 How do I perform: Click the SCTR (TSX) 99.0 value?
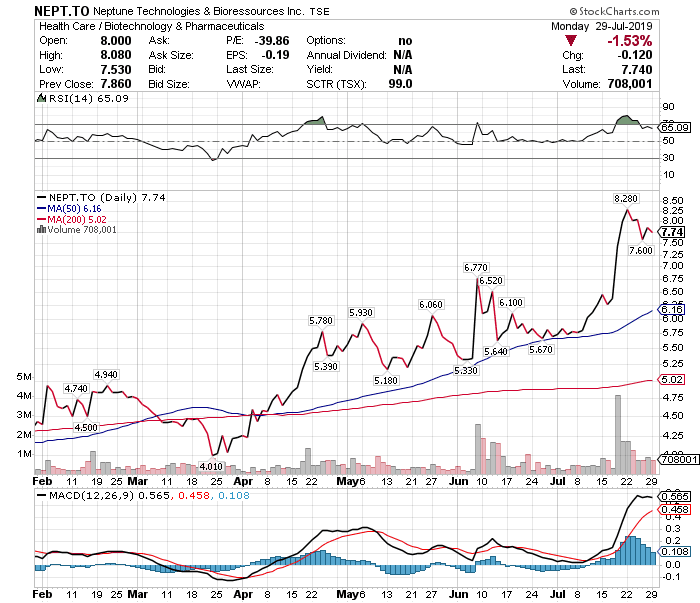tap(400, 84)
